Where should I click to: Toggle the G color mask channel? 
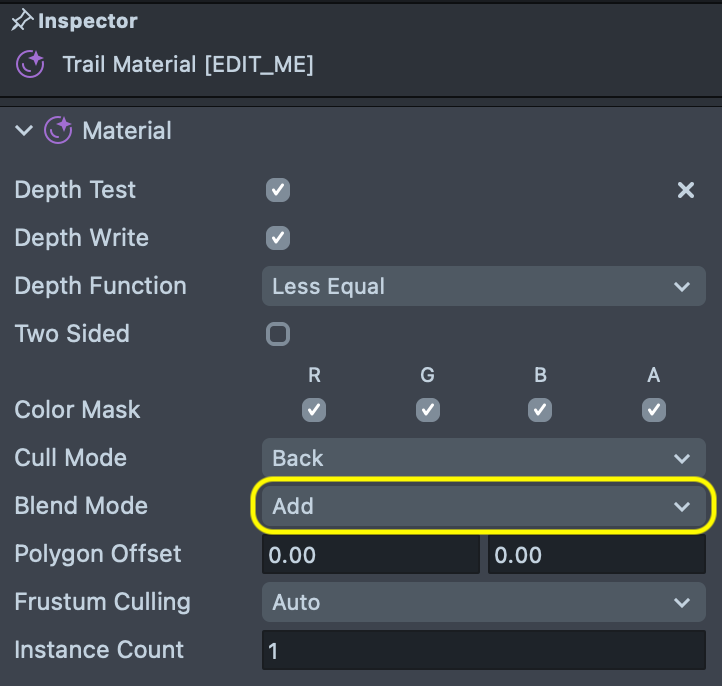point(427,410)
